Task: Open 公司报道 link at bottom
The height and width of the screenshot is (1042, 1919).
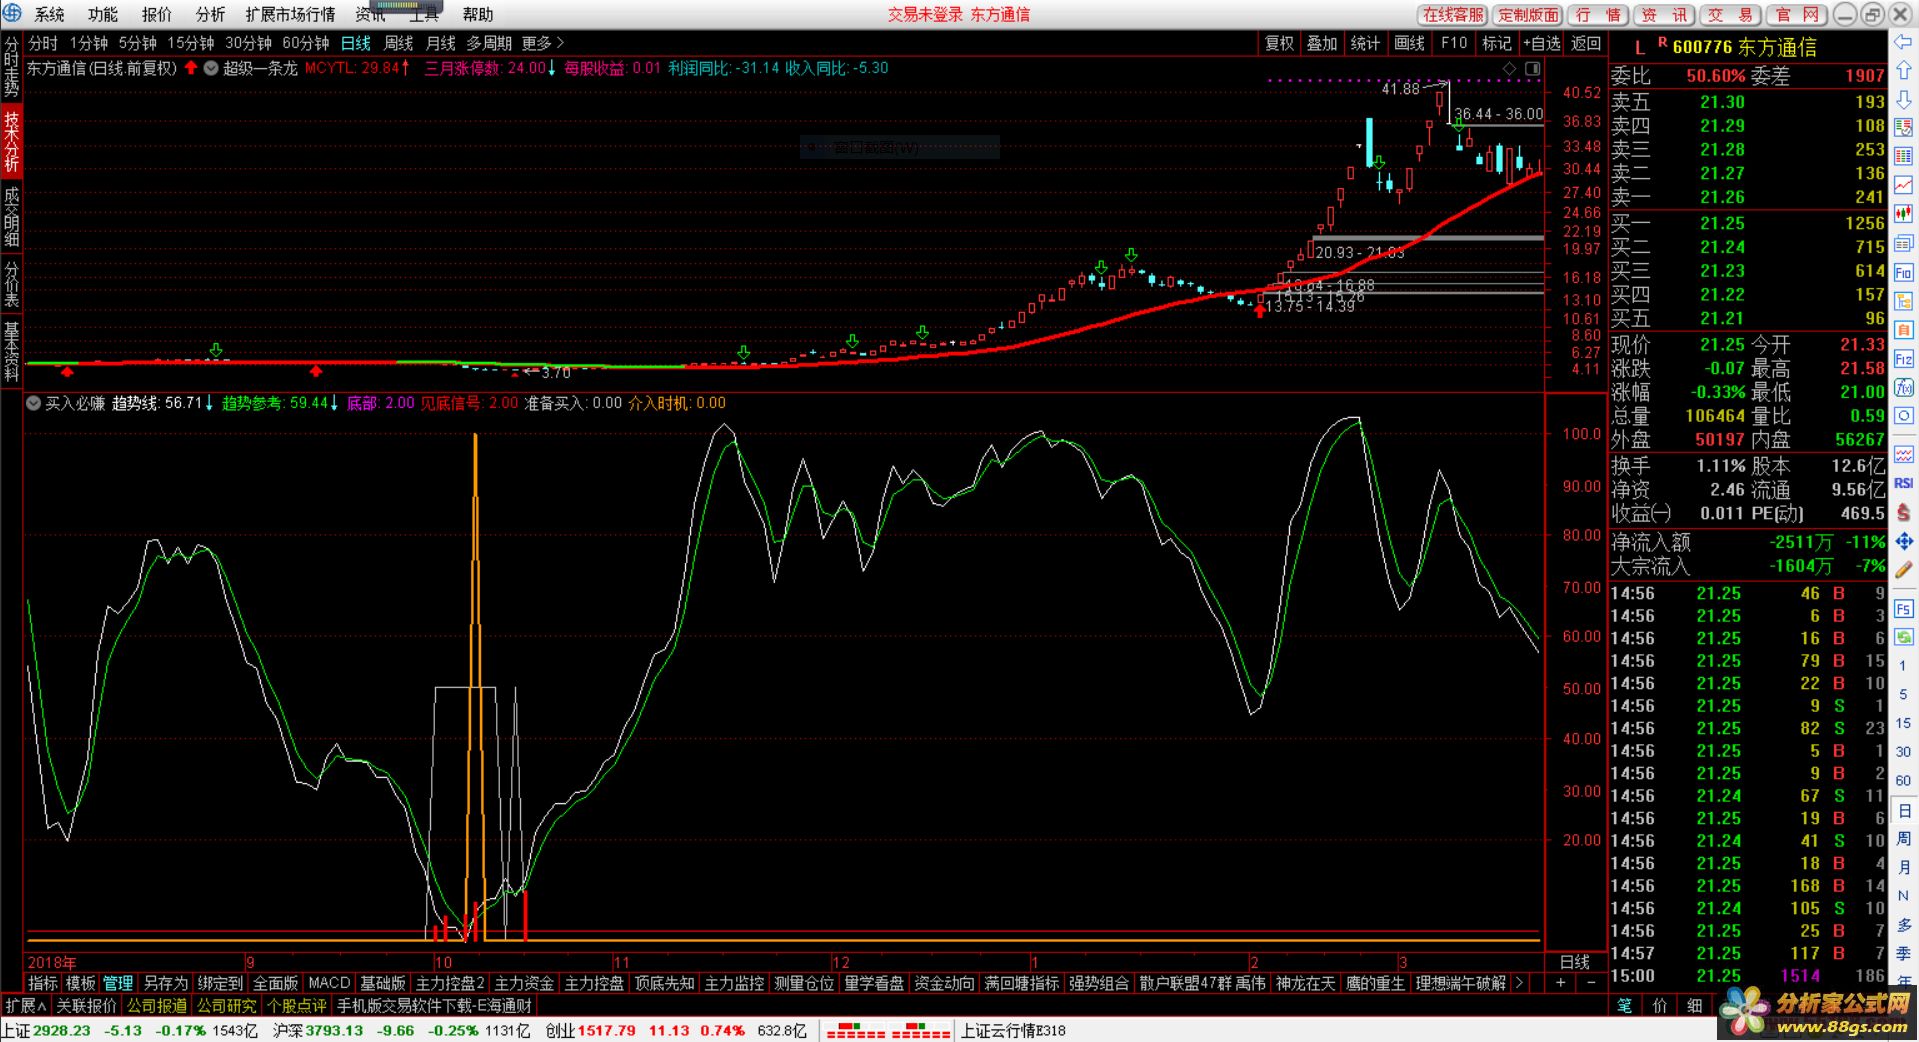Action: tap(156, 1005)
